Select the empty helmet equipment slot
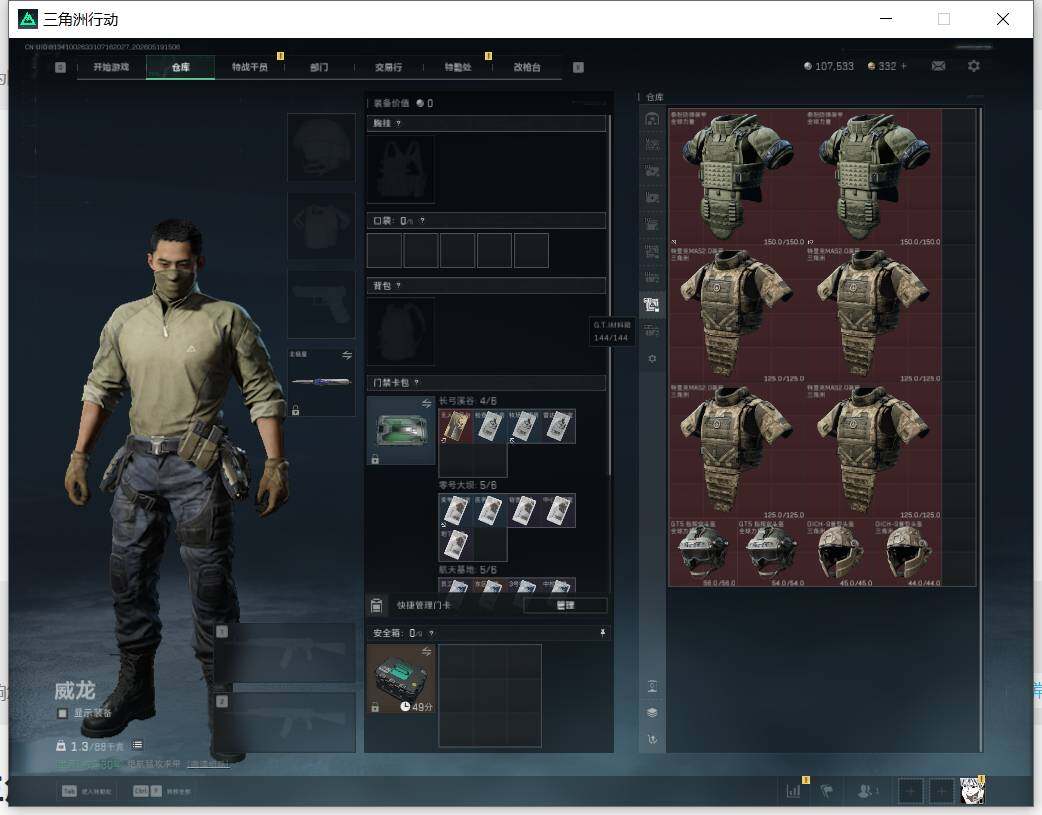This screenshot has height=815, width=1042. 321,147
